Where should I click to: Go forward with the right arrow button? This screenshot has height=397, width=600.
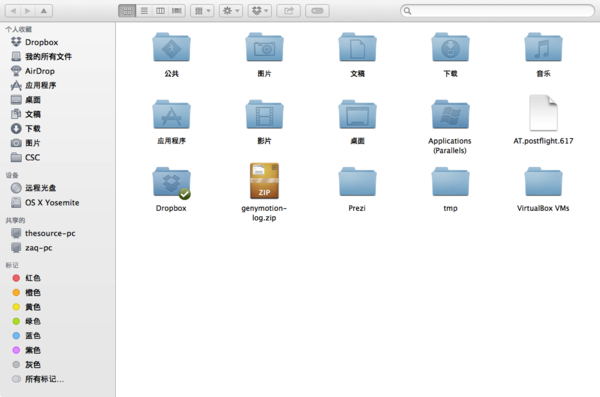coord(28,11)
